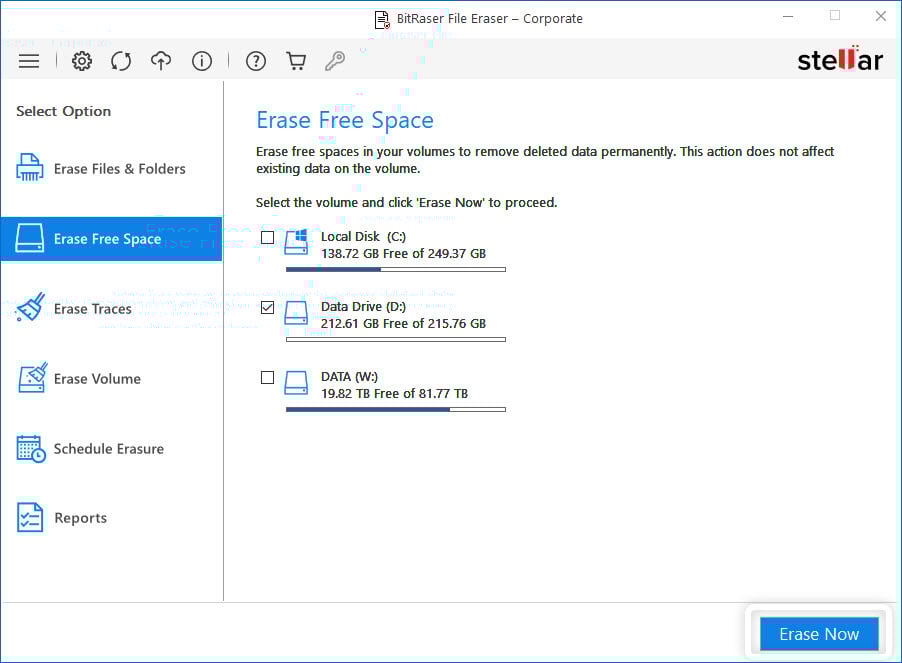Open the information (i) icon
The width and height of the screenshot is (902, 663).
(202, 61)
